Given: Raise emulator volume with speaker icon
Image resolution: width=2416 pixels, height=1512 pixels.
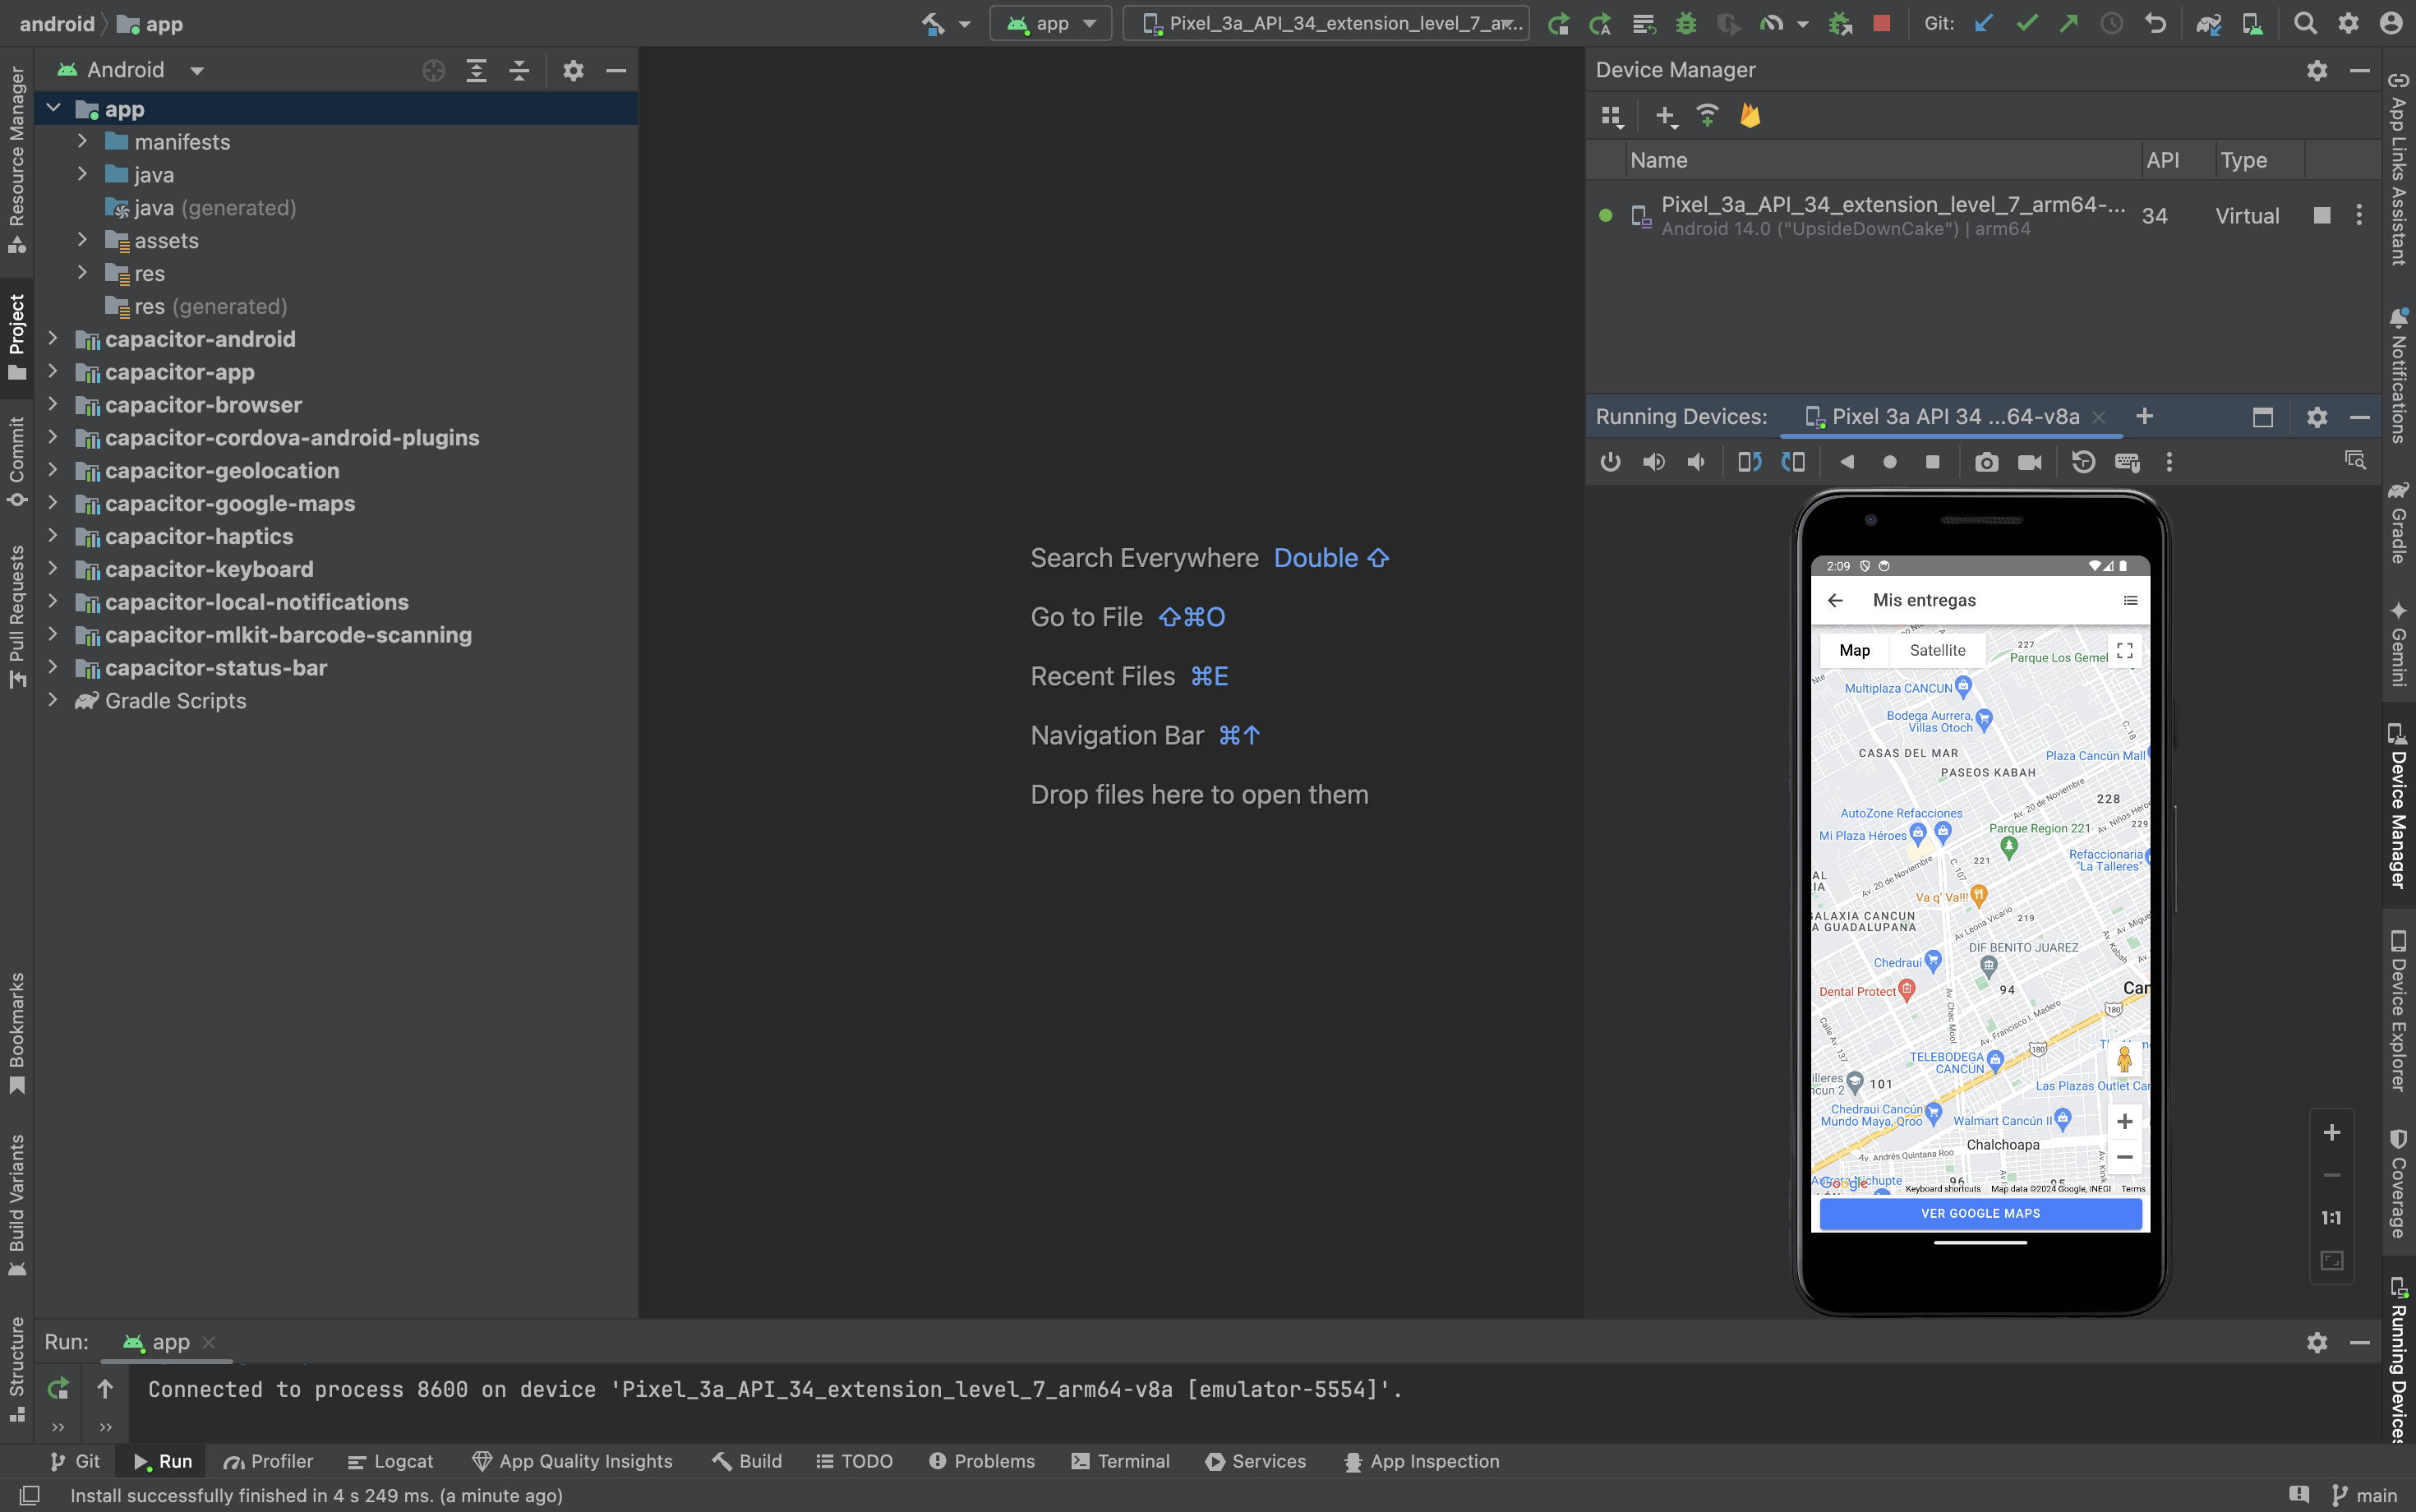Looking at the screenshot, I should coord(1653,462).
